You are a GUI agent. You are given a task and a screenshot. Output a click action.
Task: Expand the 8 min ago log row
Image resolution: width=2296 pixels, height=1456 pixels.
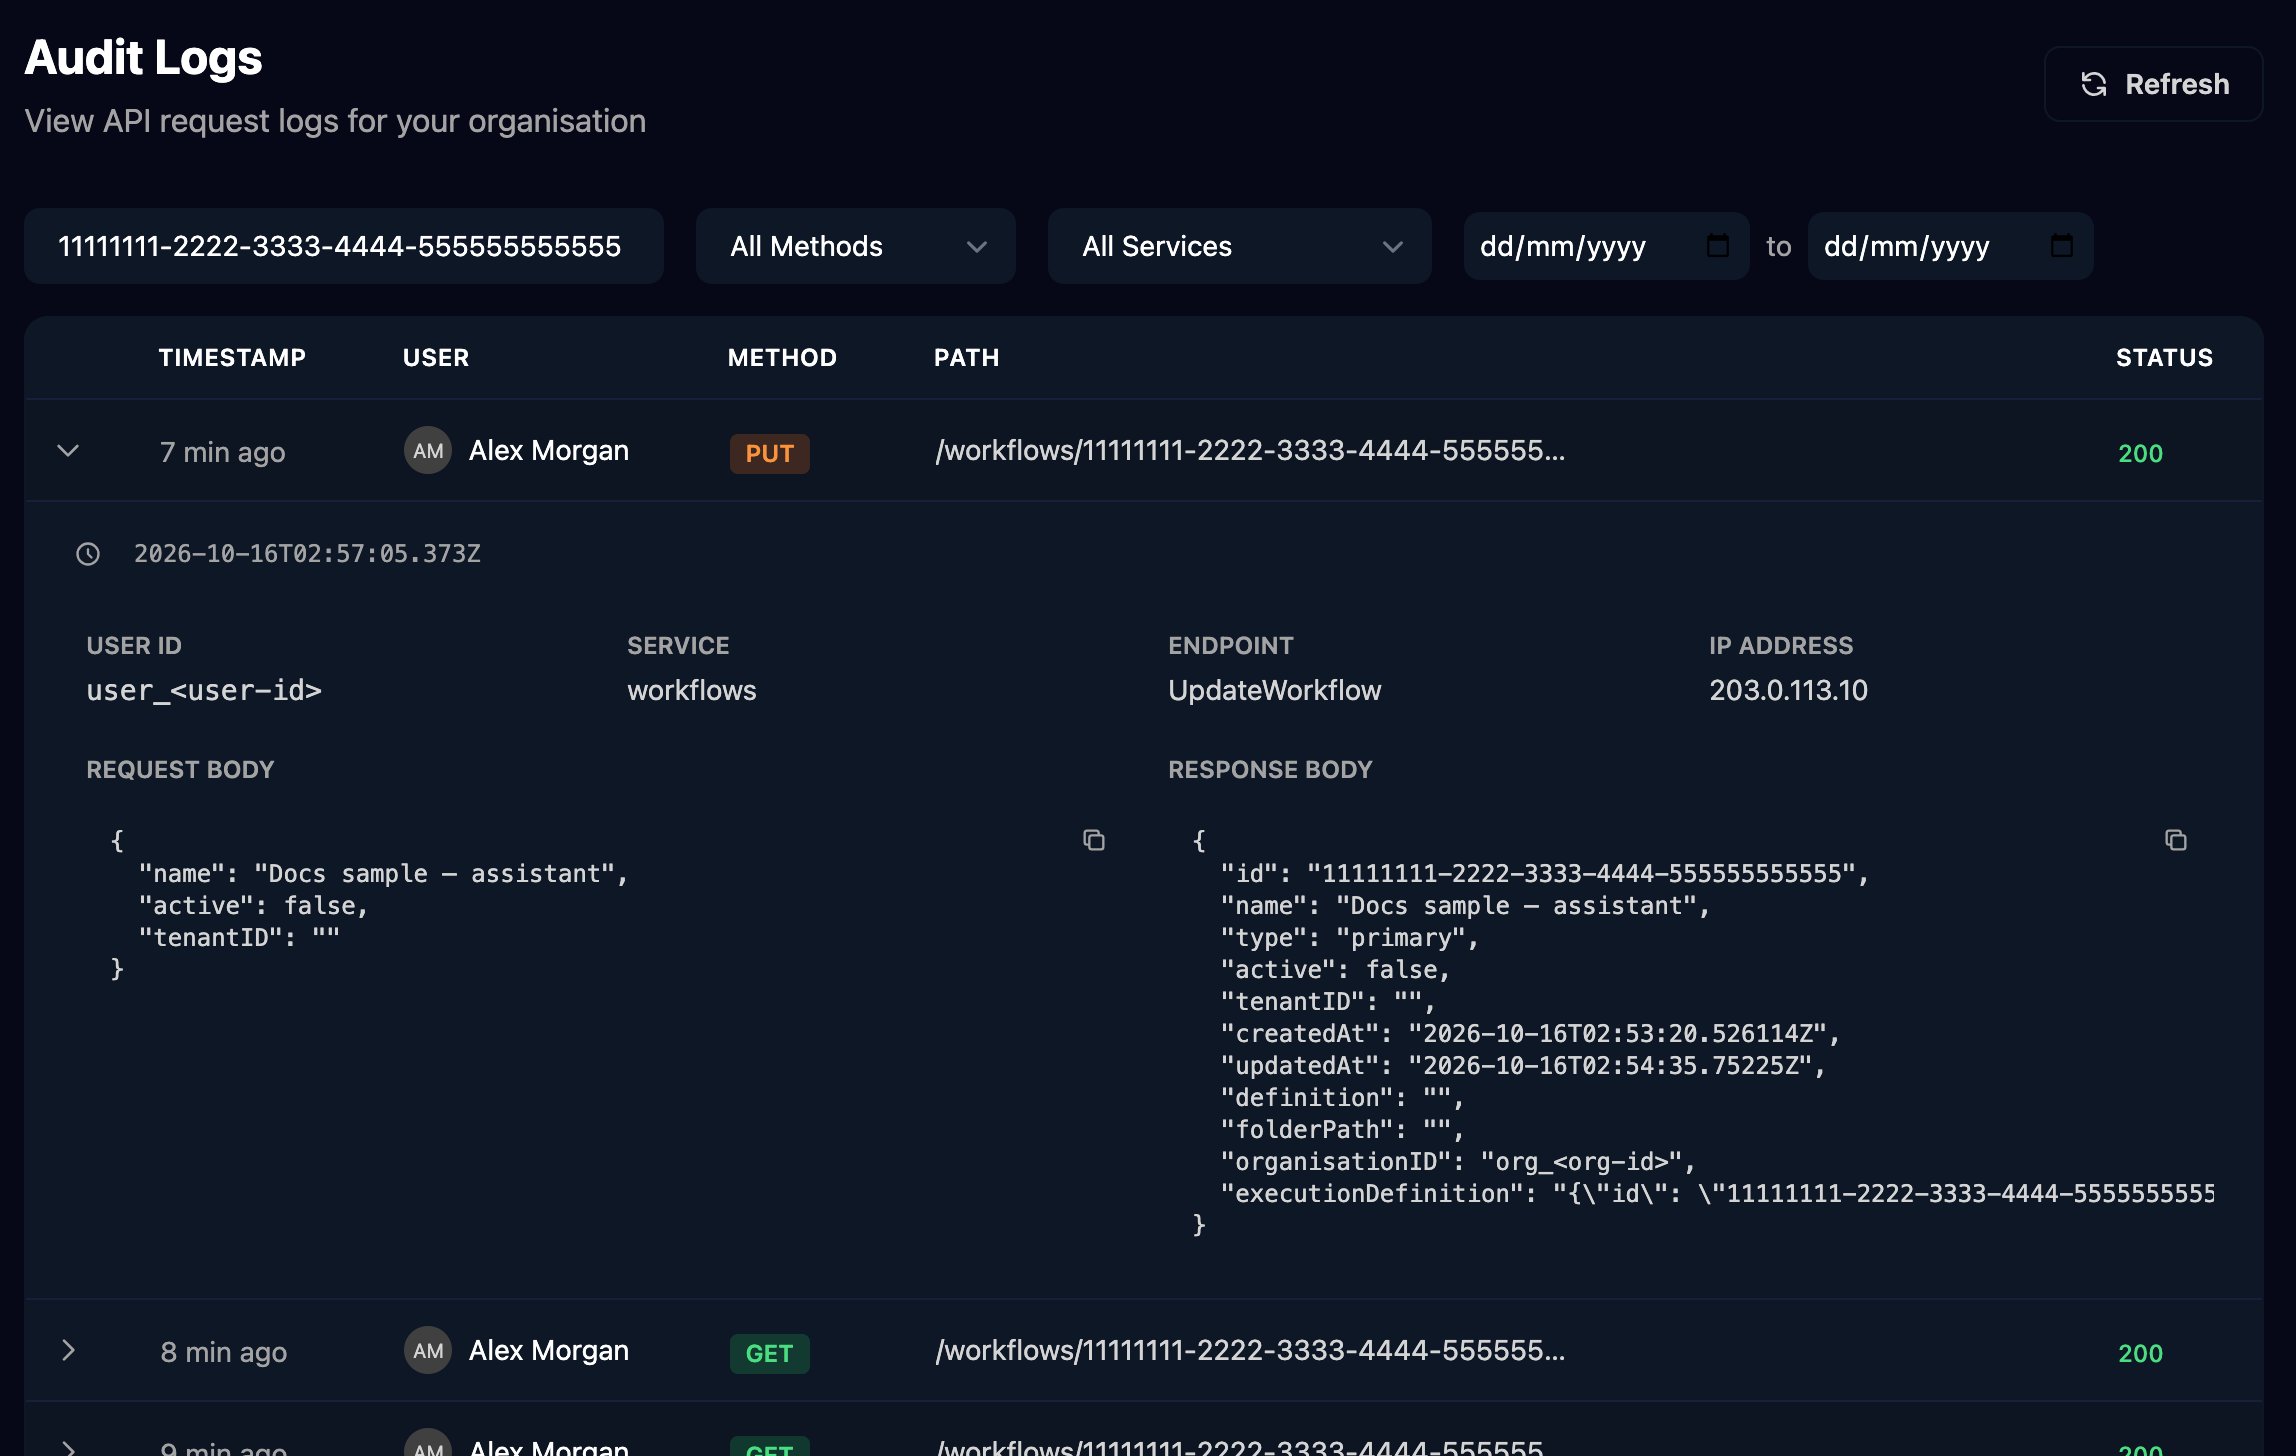[x=68, y=1351]
